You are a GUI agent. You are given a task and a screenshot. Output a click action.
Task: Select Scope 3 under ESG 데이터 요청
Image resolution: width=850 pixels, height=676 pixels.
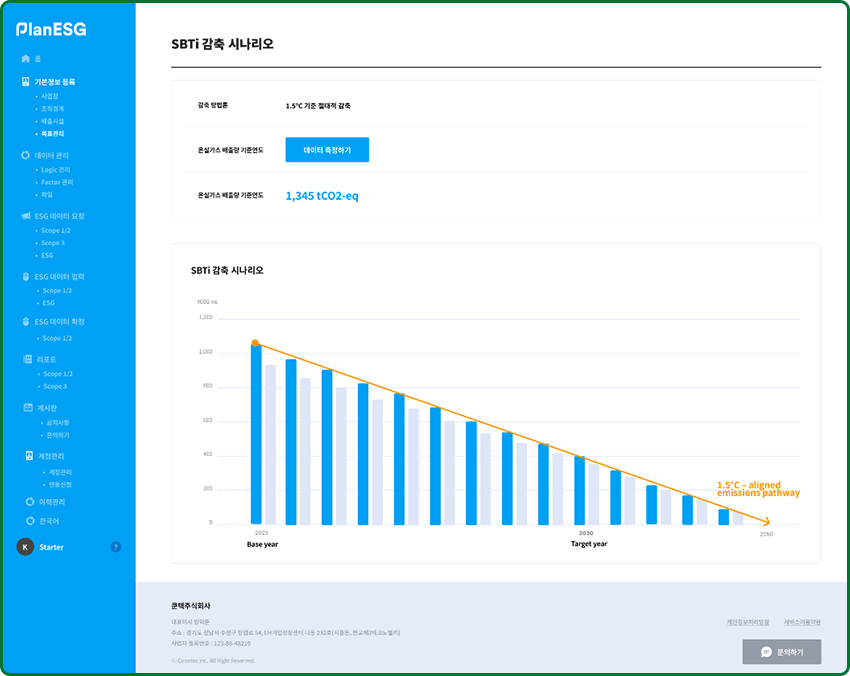click(53, 243)
